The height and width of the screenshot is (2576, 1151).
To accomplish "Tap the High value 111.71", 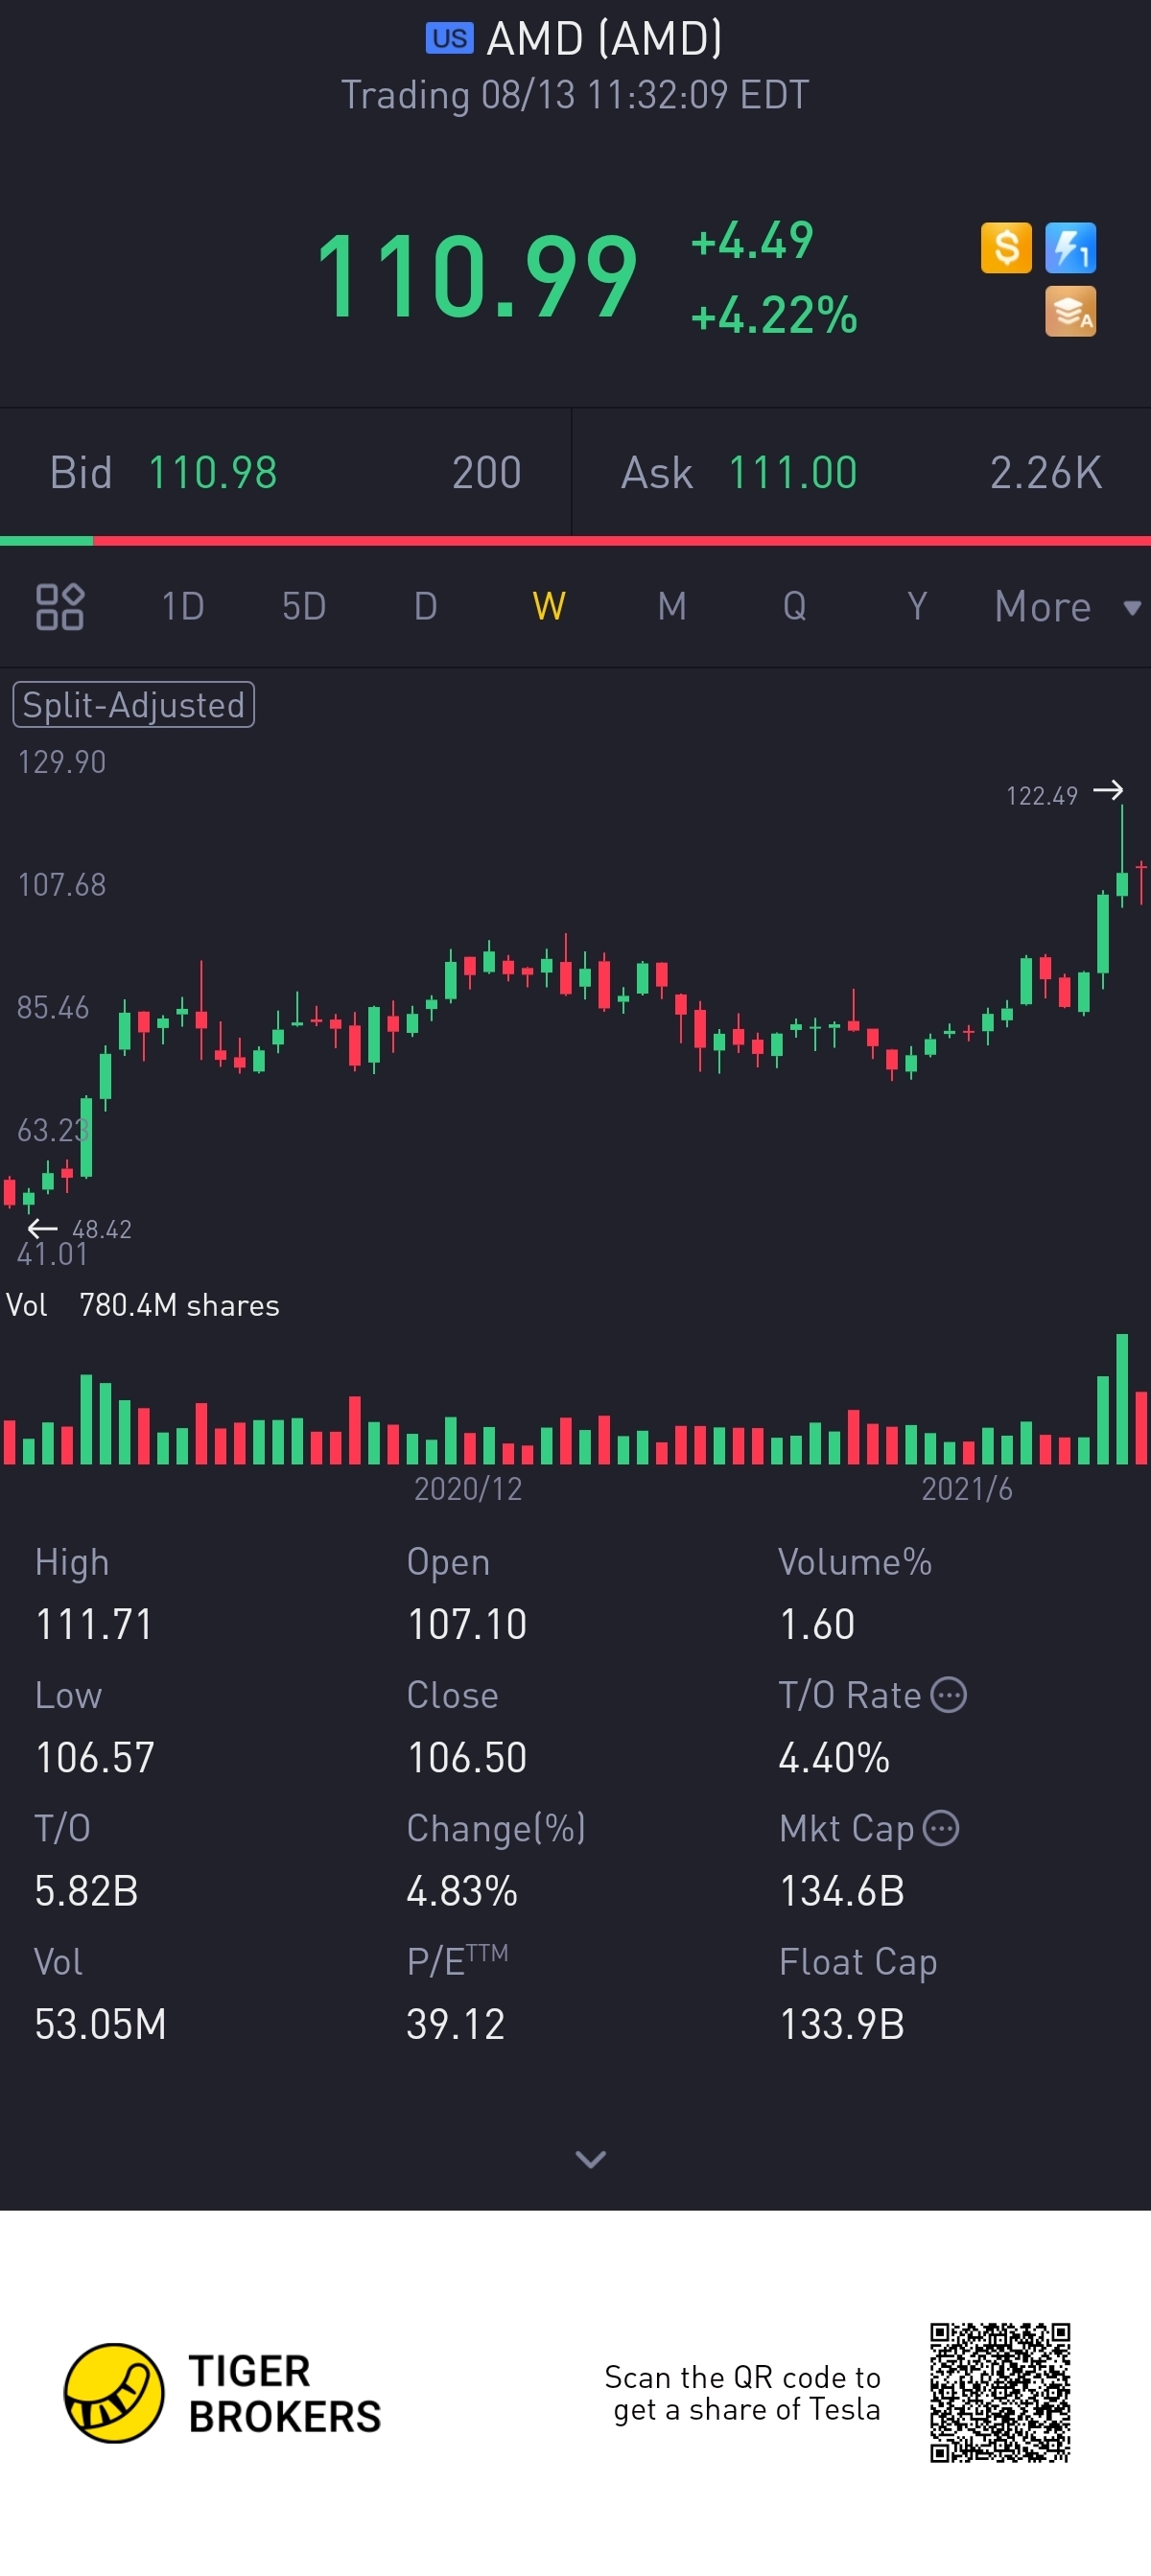I will point(94,1624).
